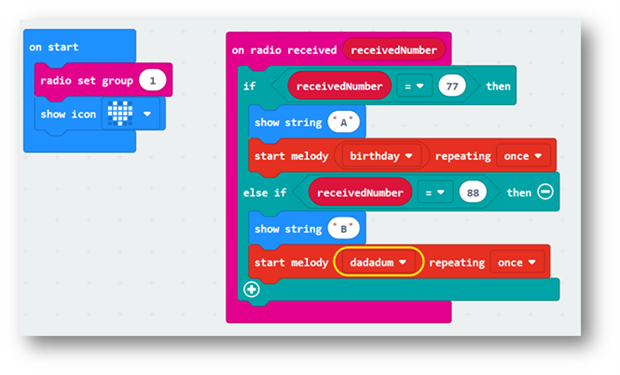Click the heart icon LED preview
This screenshot has width=620, height=375.
[x=120, y=114]
